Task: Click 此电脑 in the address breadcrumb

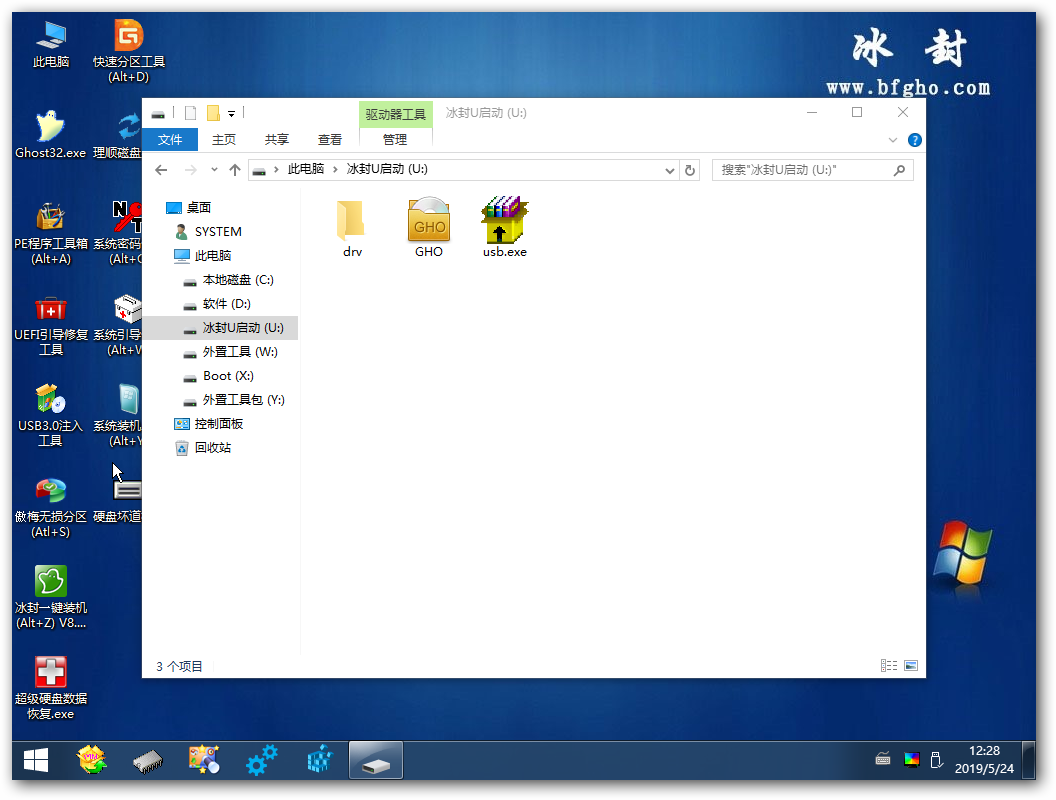Action: (x=306, y=169)
